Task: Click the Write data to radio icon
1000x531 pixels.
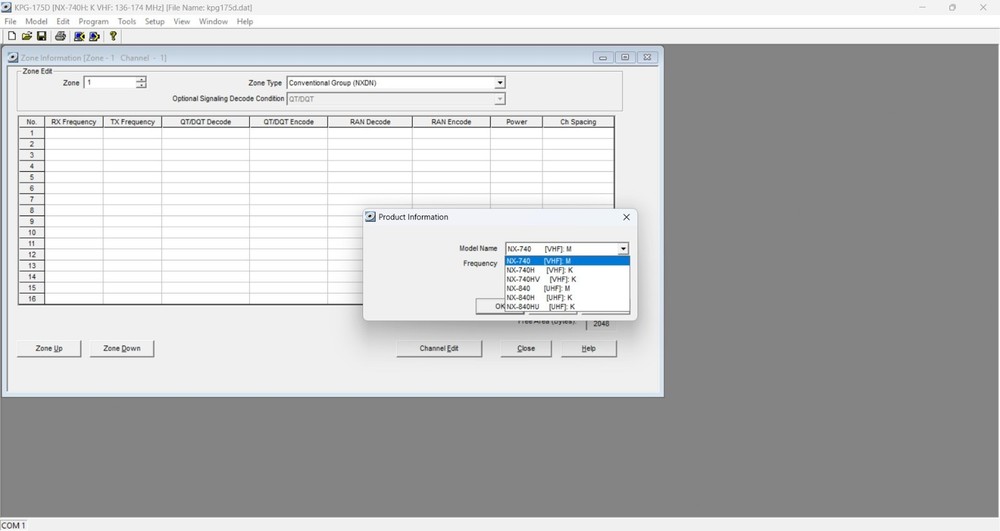Action: [x=95, y=36]
